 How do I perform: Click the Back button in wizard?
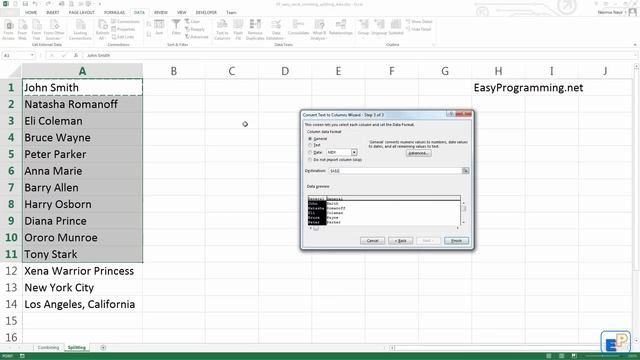click(x=401, y=241)
